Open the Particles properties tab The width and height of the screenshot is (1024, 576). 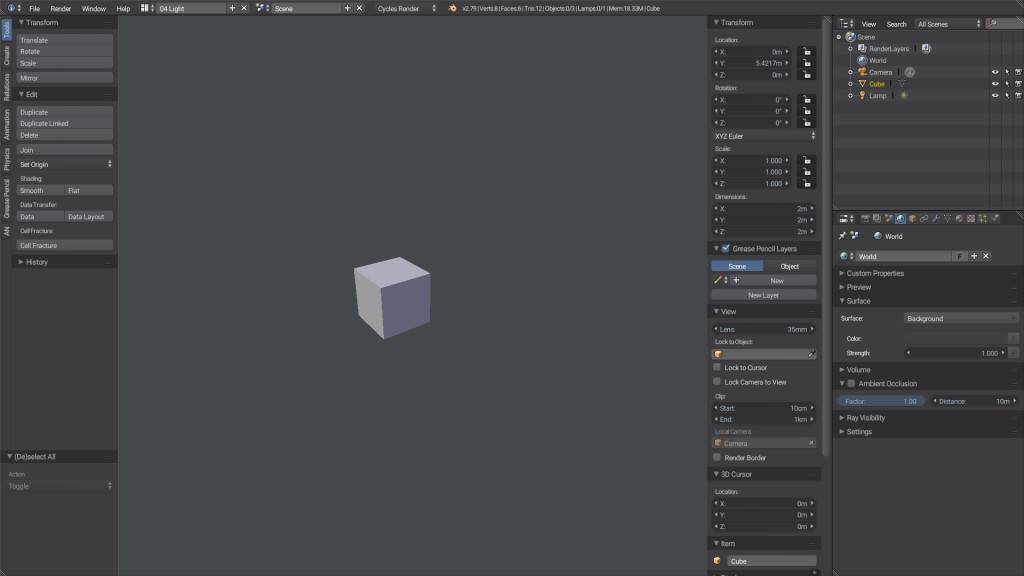point(982,218)
